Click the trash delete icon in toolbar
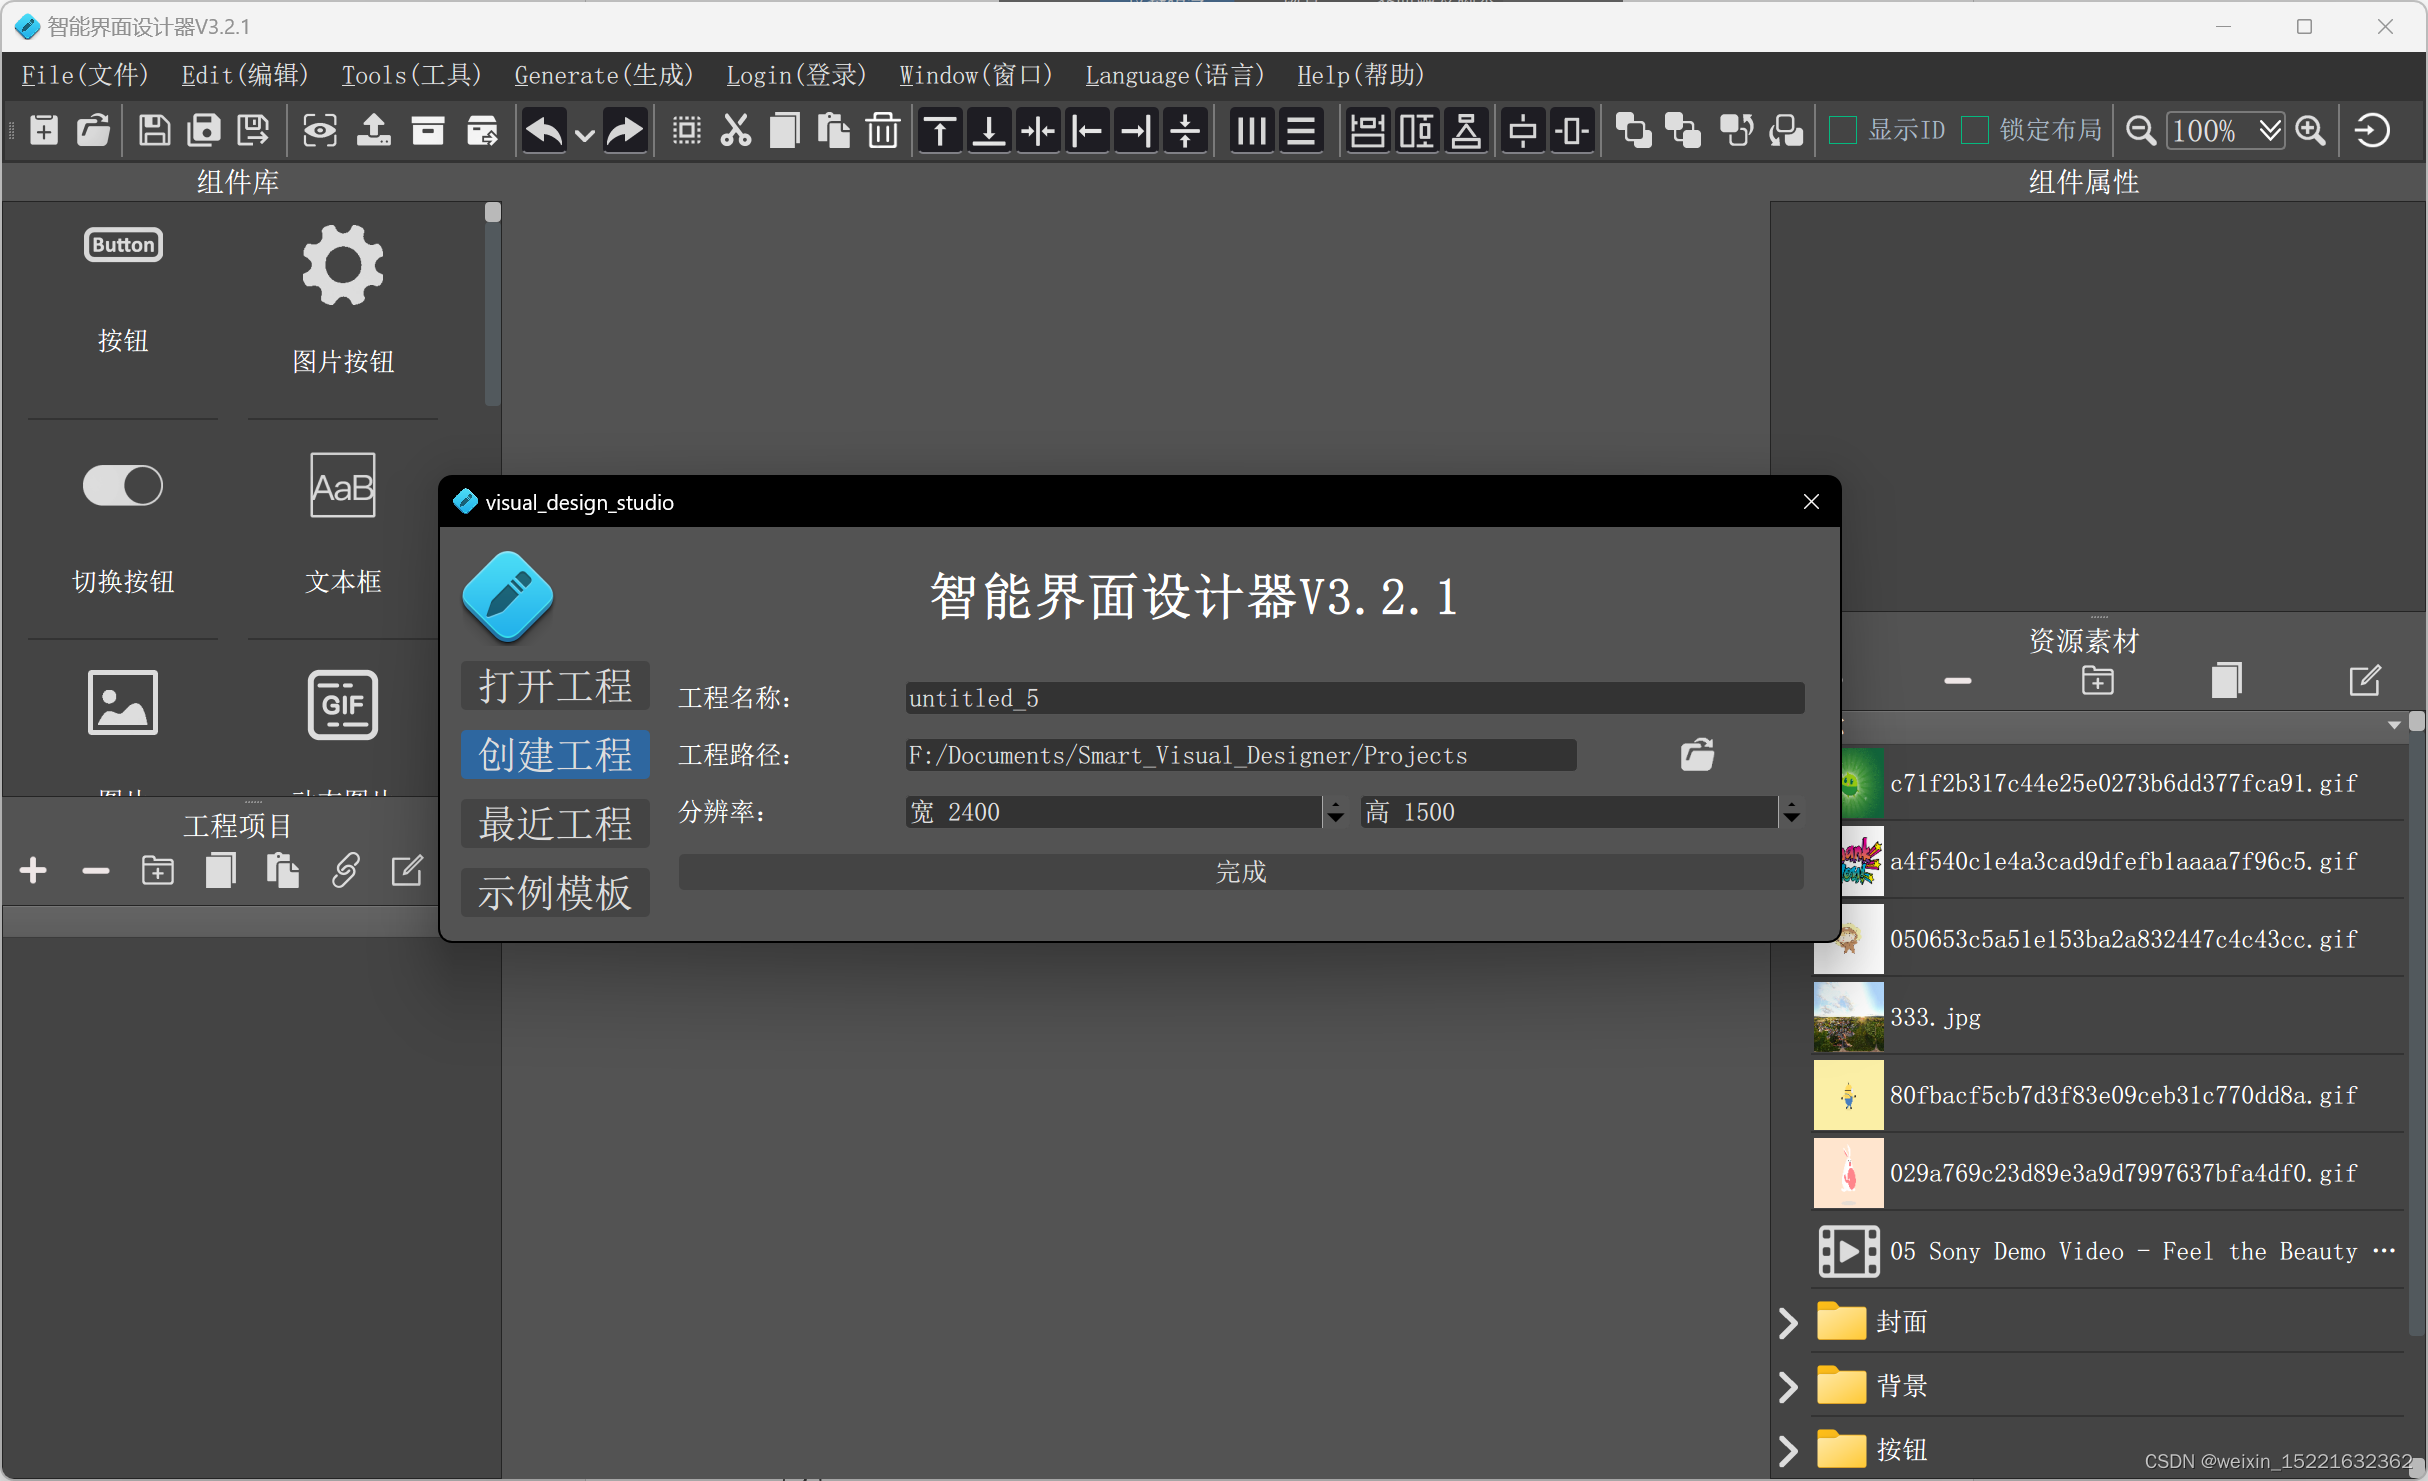 [x=882, y=131]
